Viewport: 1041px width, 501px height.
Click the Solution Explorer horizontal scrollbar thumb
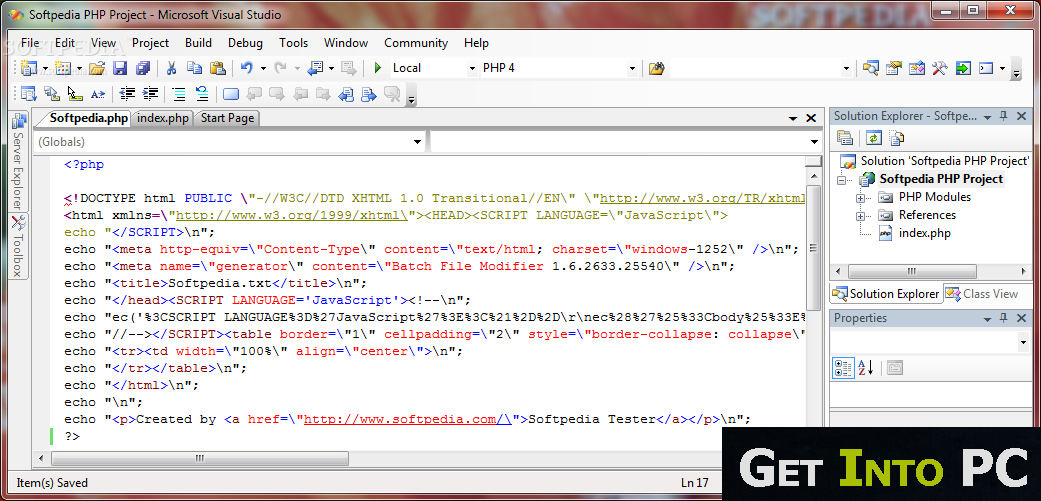click(x=912, y=271)
